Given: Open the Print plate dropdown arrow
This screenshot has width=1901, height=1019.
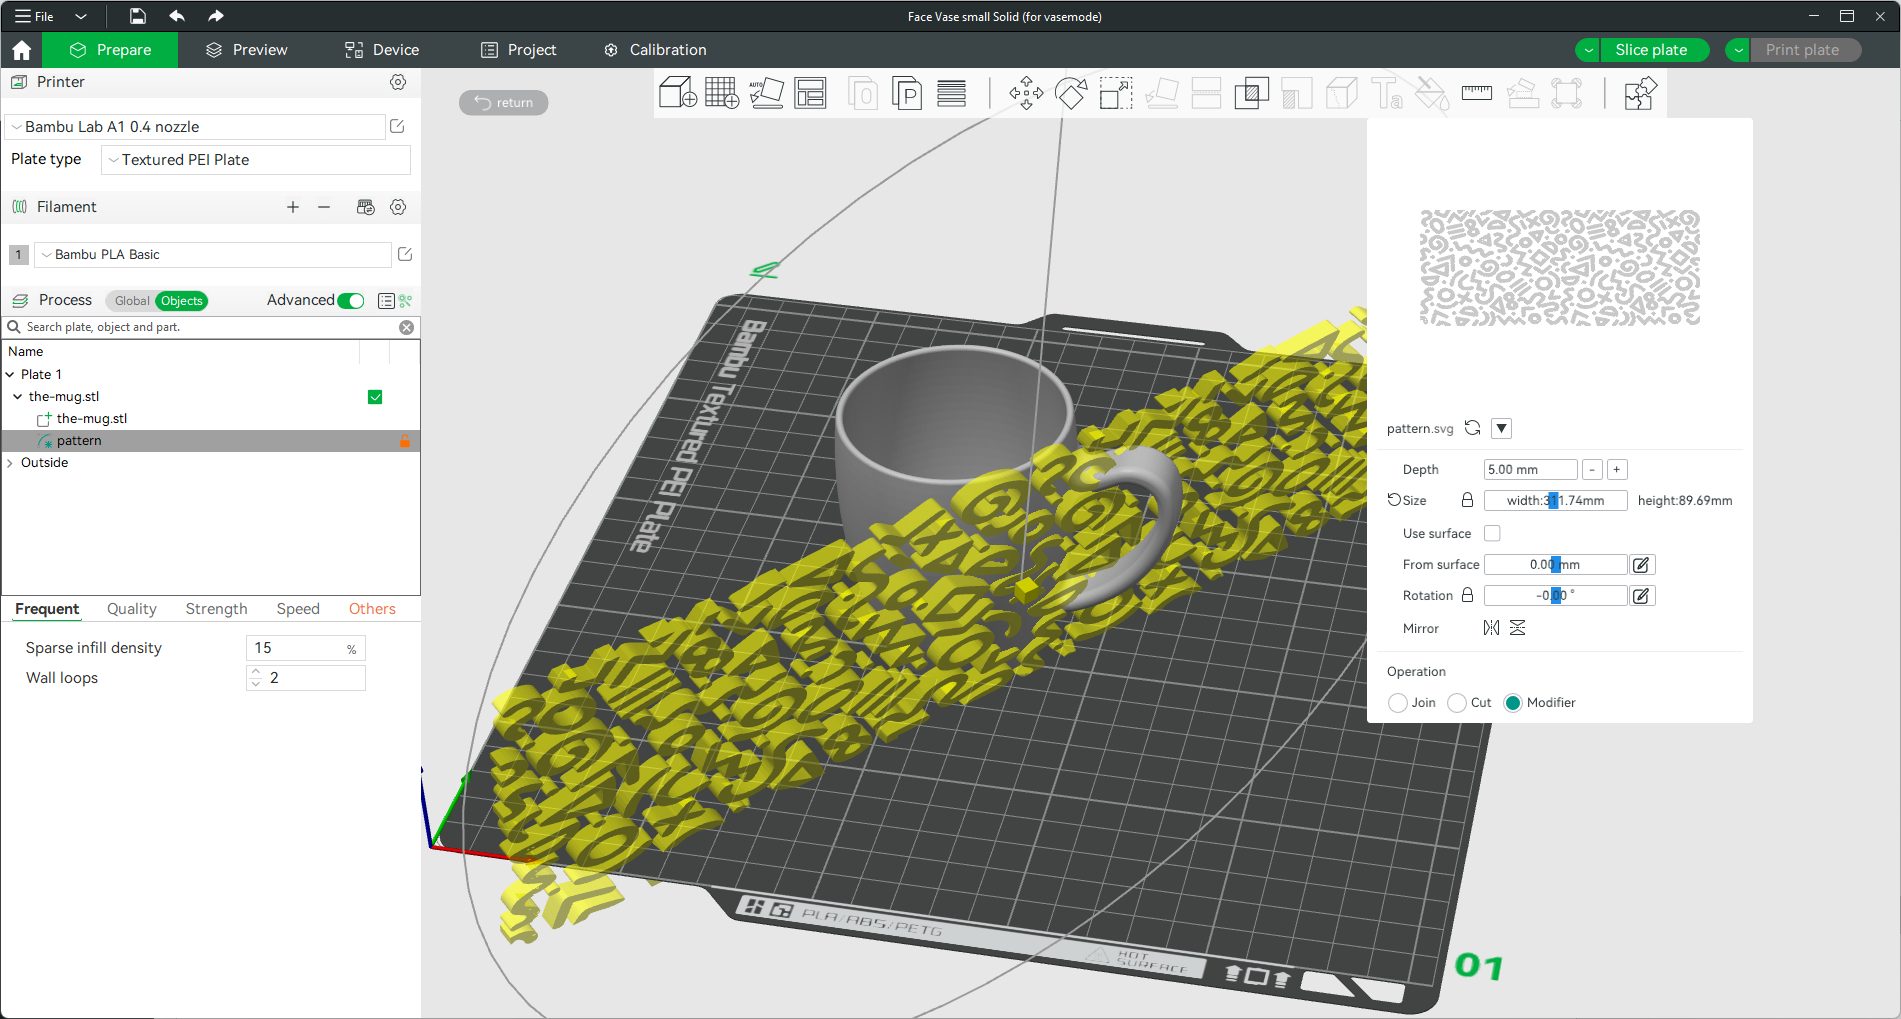Looking at the screenshot, I should [x=1739, y=50].
